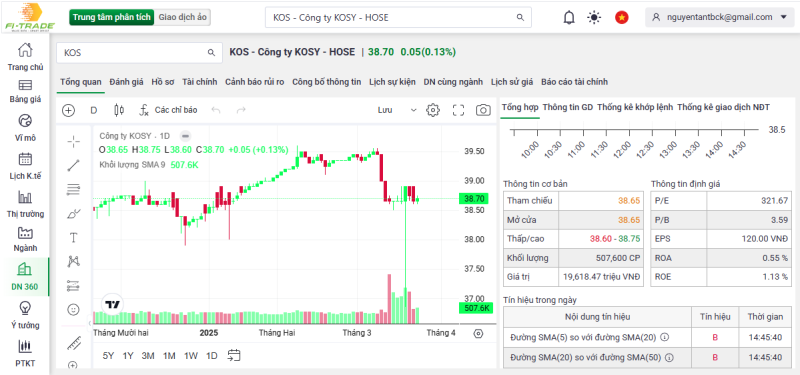Screen dimensions: 800x375
Task: Open the Đánh giá tab
Action: tap(127, 82)
